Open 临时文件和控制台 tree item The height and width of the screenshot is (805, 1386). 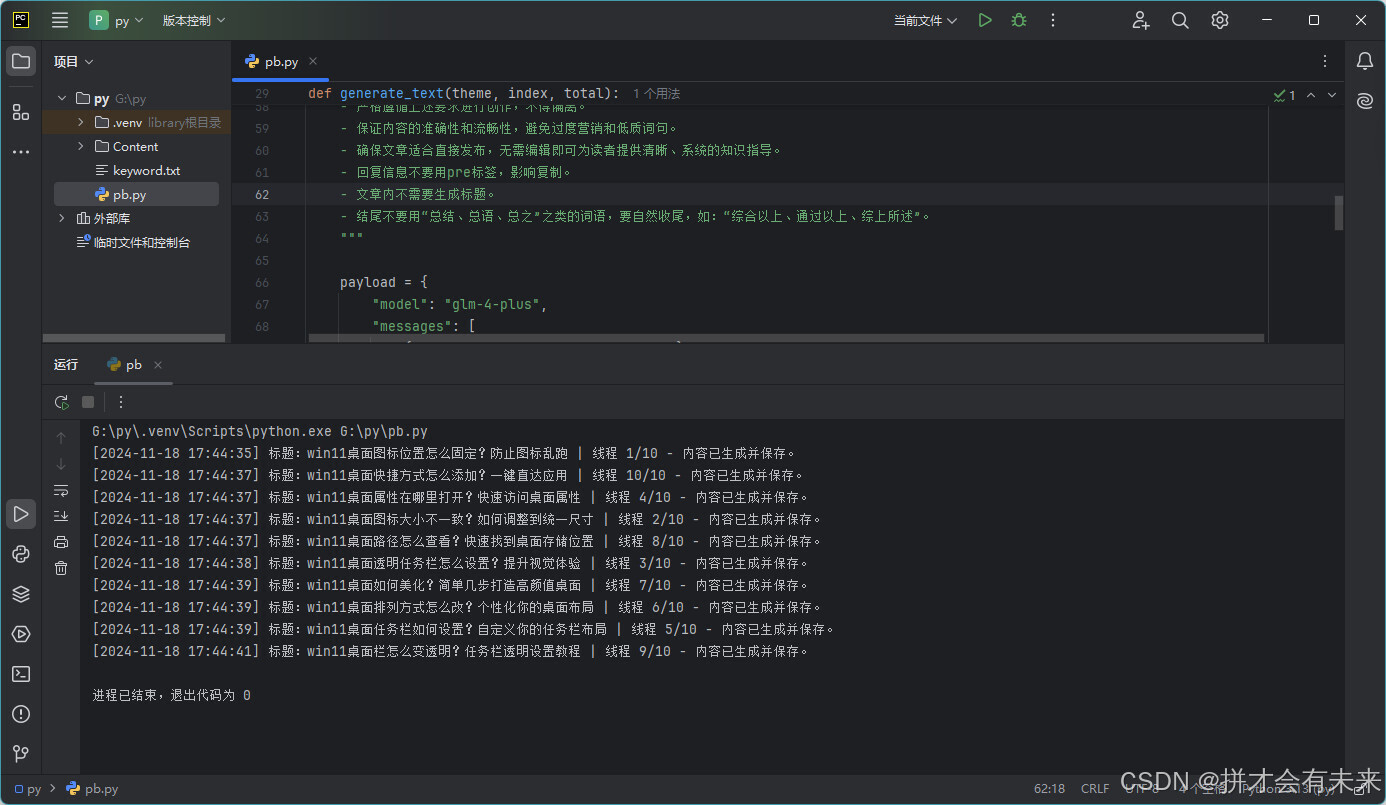click(134, 243)
